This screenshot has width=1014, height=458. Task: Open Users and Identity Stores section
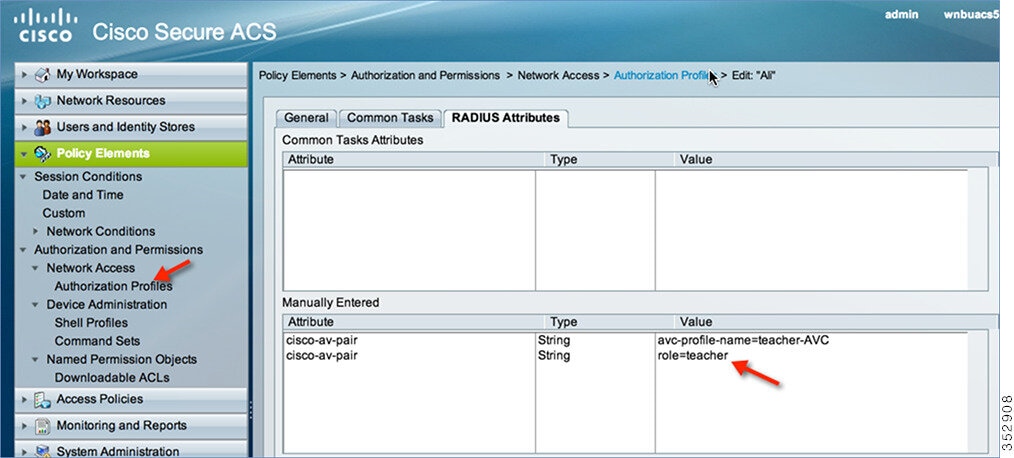[x=131, y=127]
